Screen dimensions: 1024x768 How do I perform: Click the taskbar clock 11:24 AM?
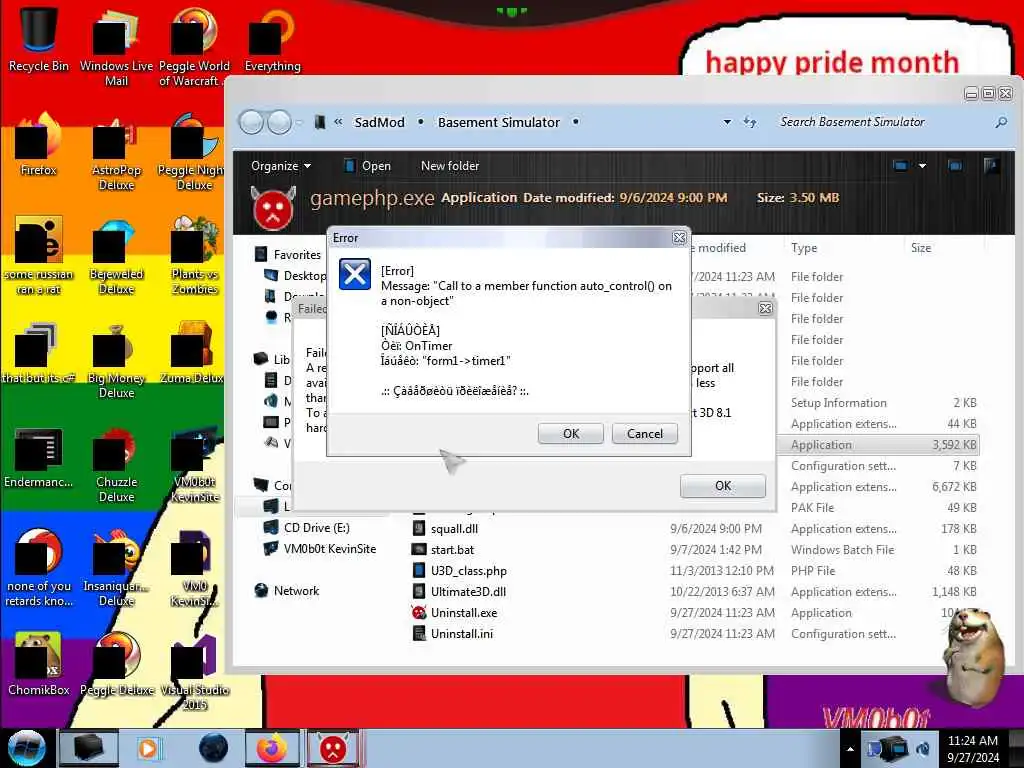pos(972,749)
